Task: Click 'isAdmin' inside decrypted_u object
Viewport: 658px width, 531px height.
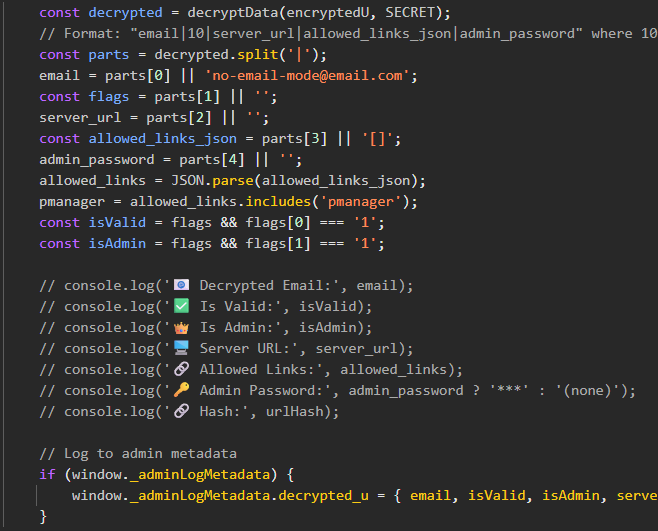Action: point(571,495)
